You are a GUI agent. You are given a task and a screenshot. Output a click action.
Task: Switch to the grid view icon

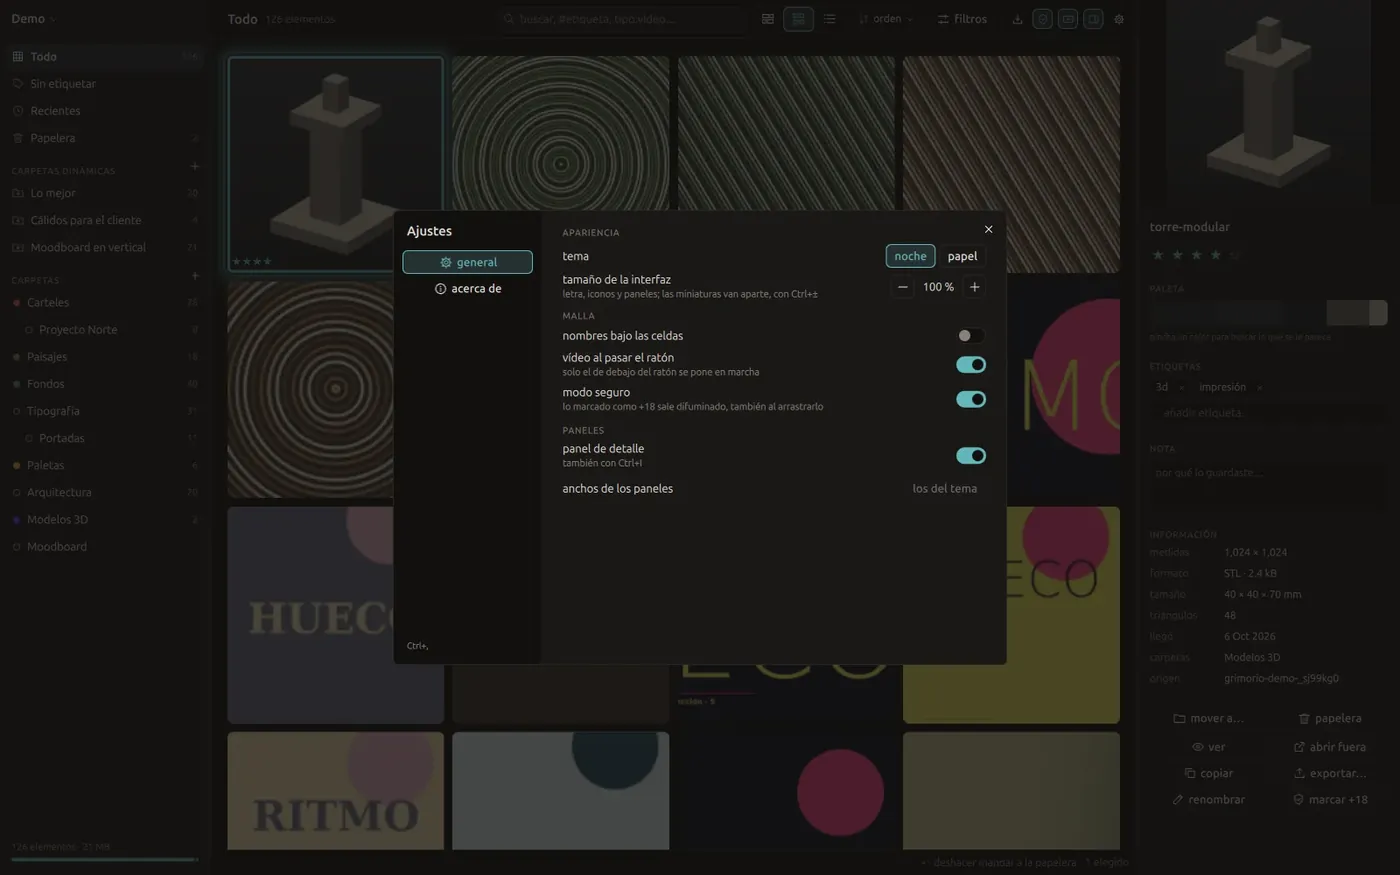coord(798,19)
